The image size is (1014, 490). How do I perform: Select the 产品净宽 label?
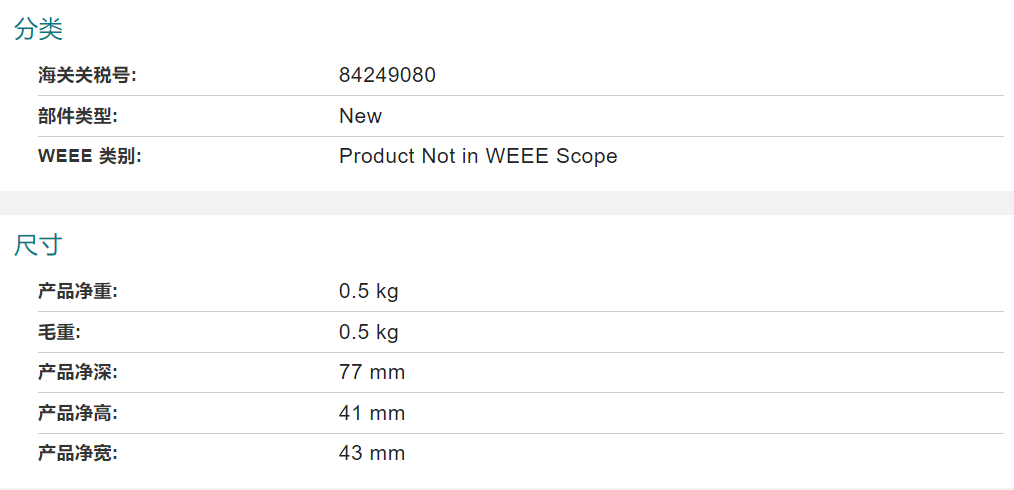[x=78, y=454]
